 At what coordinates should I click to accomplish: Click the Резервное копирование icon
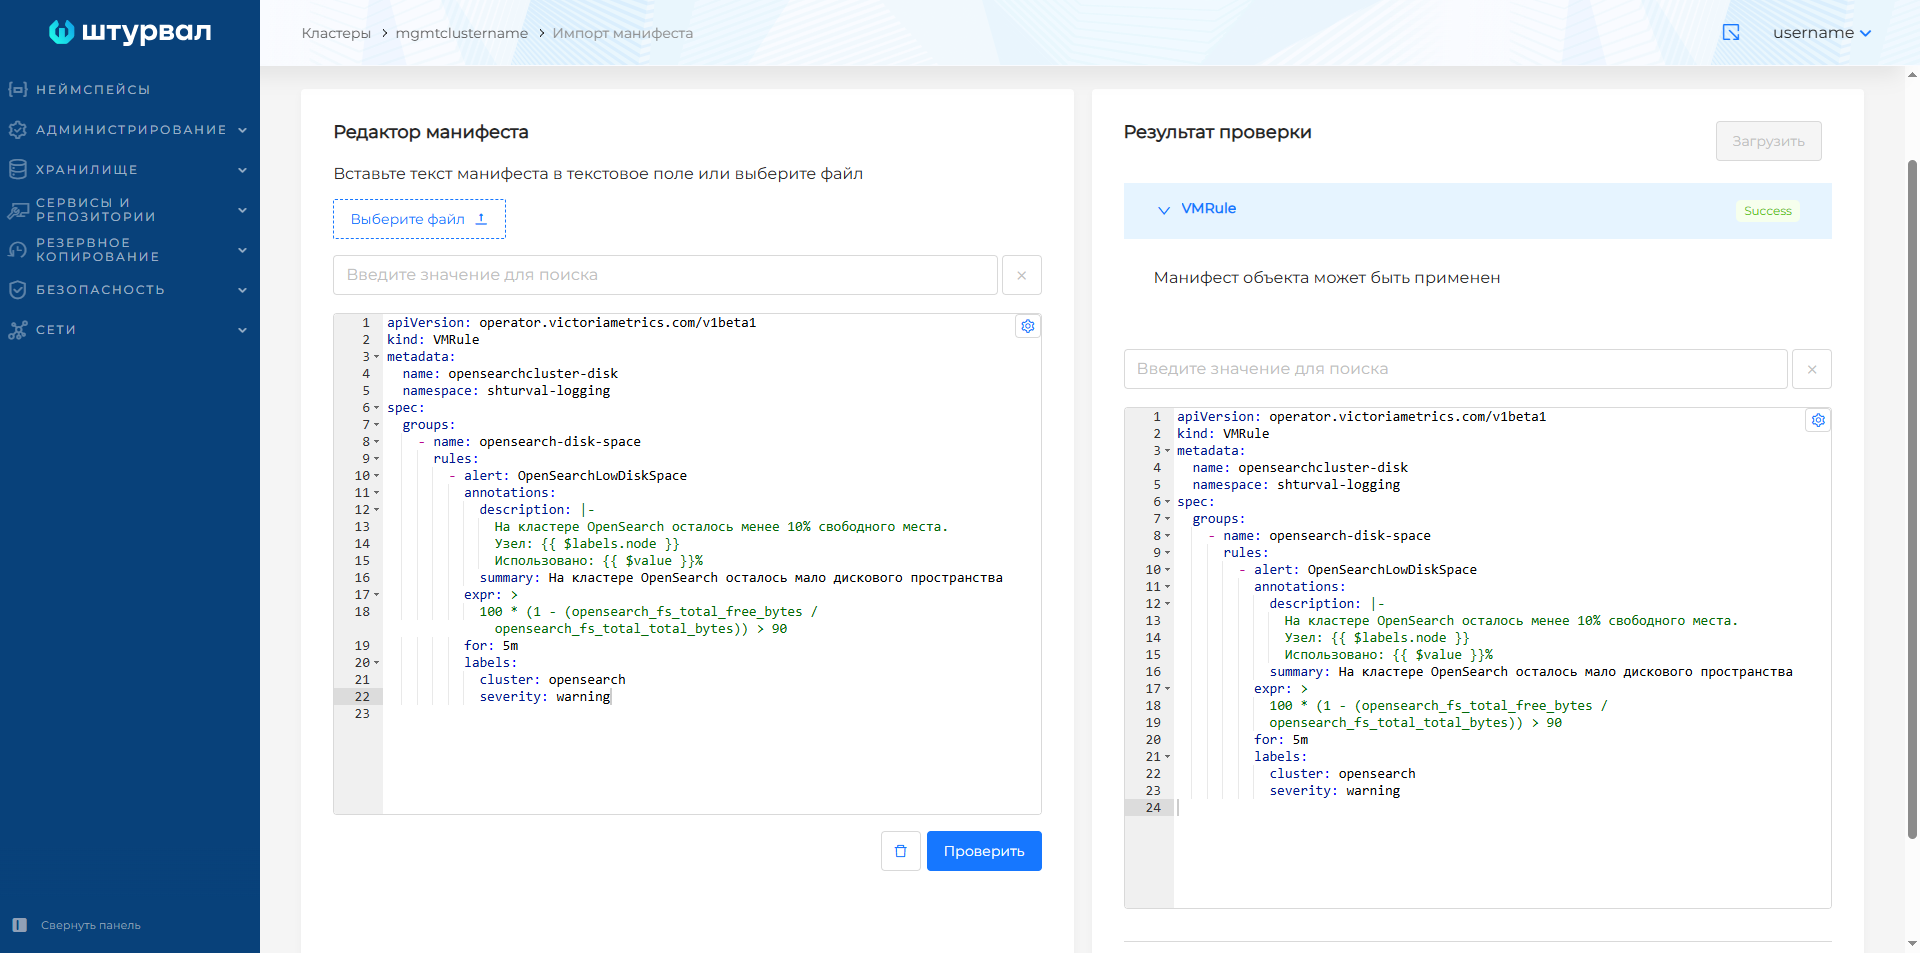click(x=17, y=250)
